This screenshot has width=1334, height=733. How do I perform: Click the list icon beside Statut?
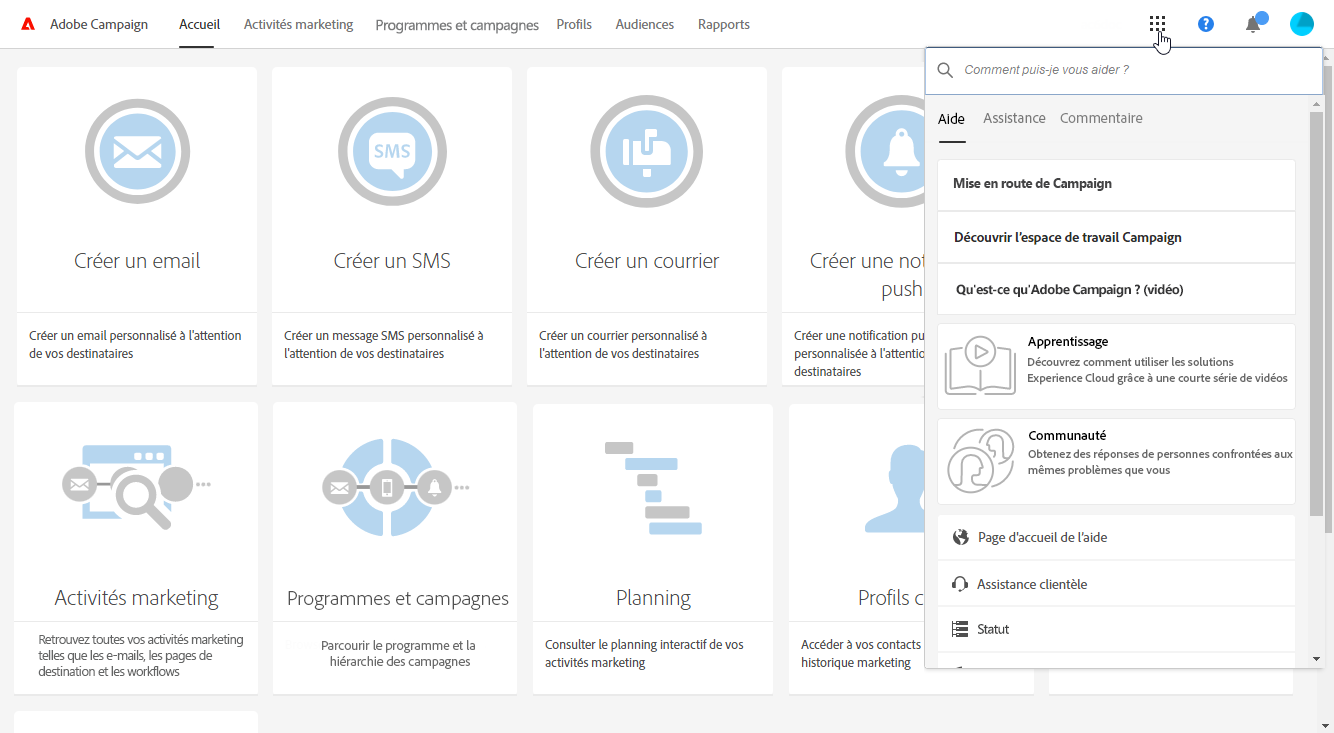click(960, 629)
